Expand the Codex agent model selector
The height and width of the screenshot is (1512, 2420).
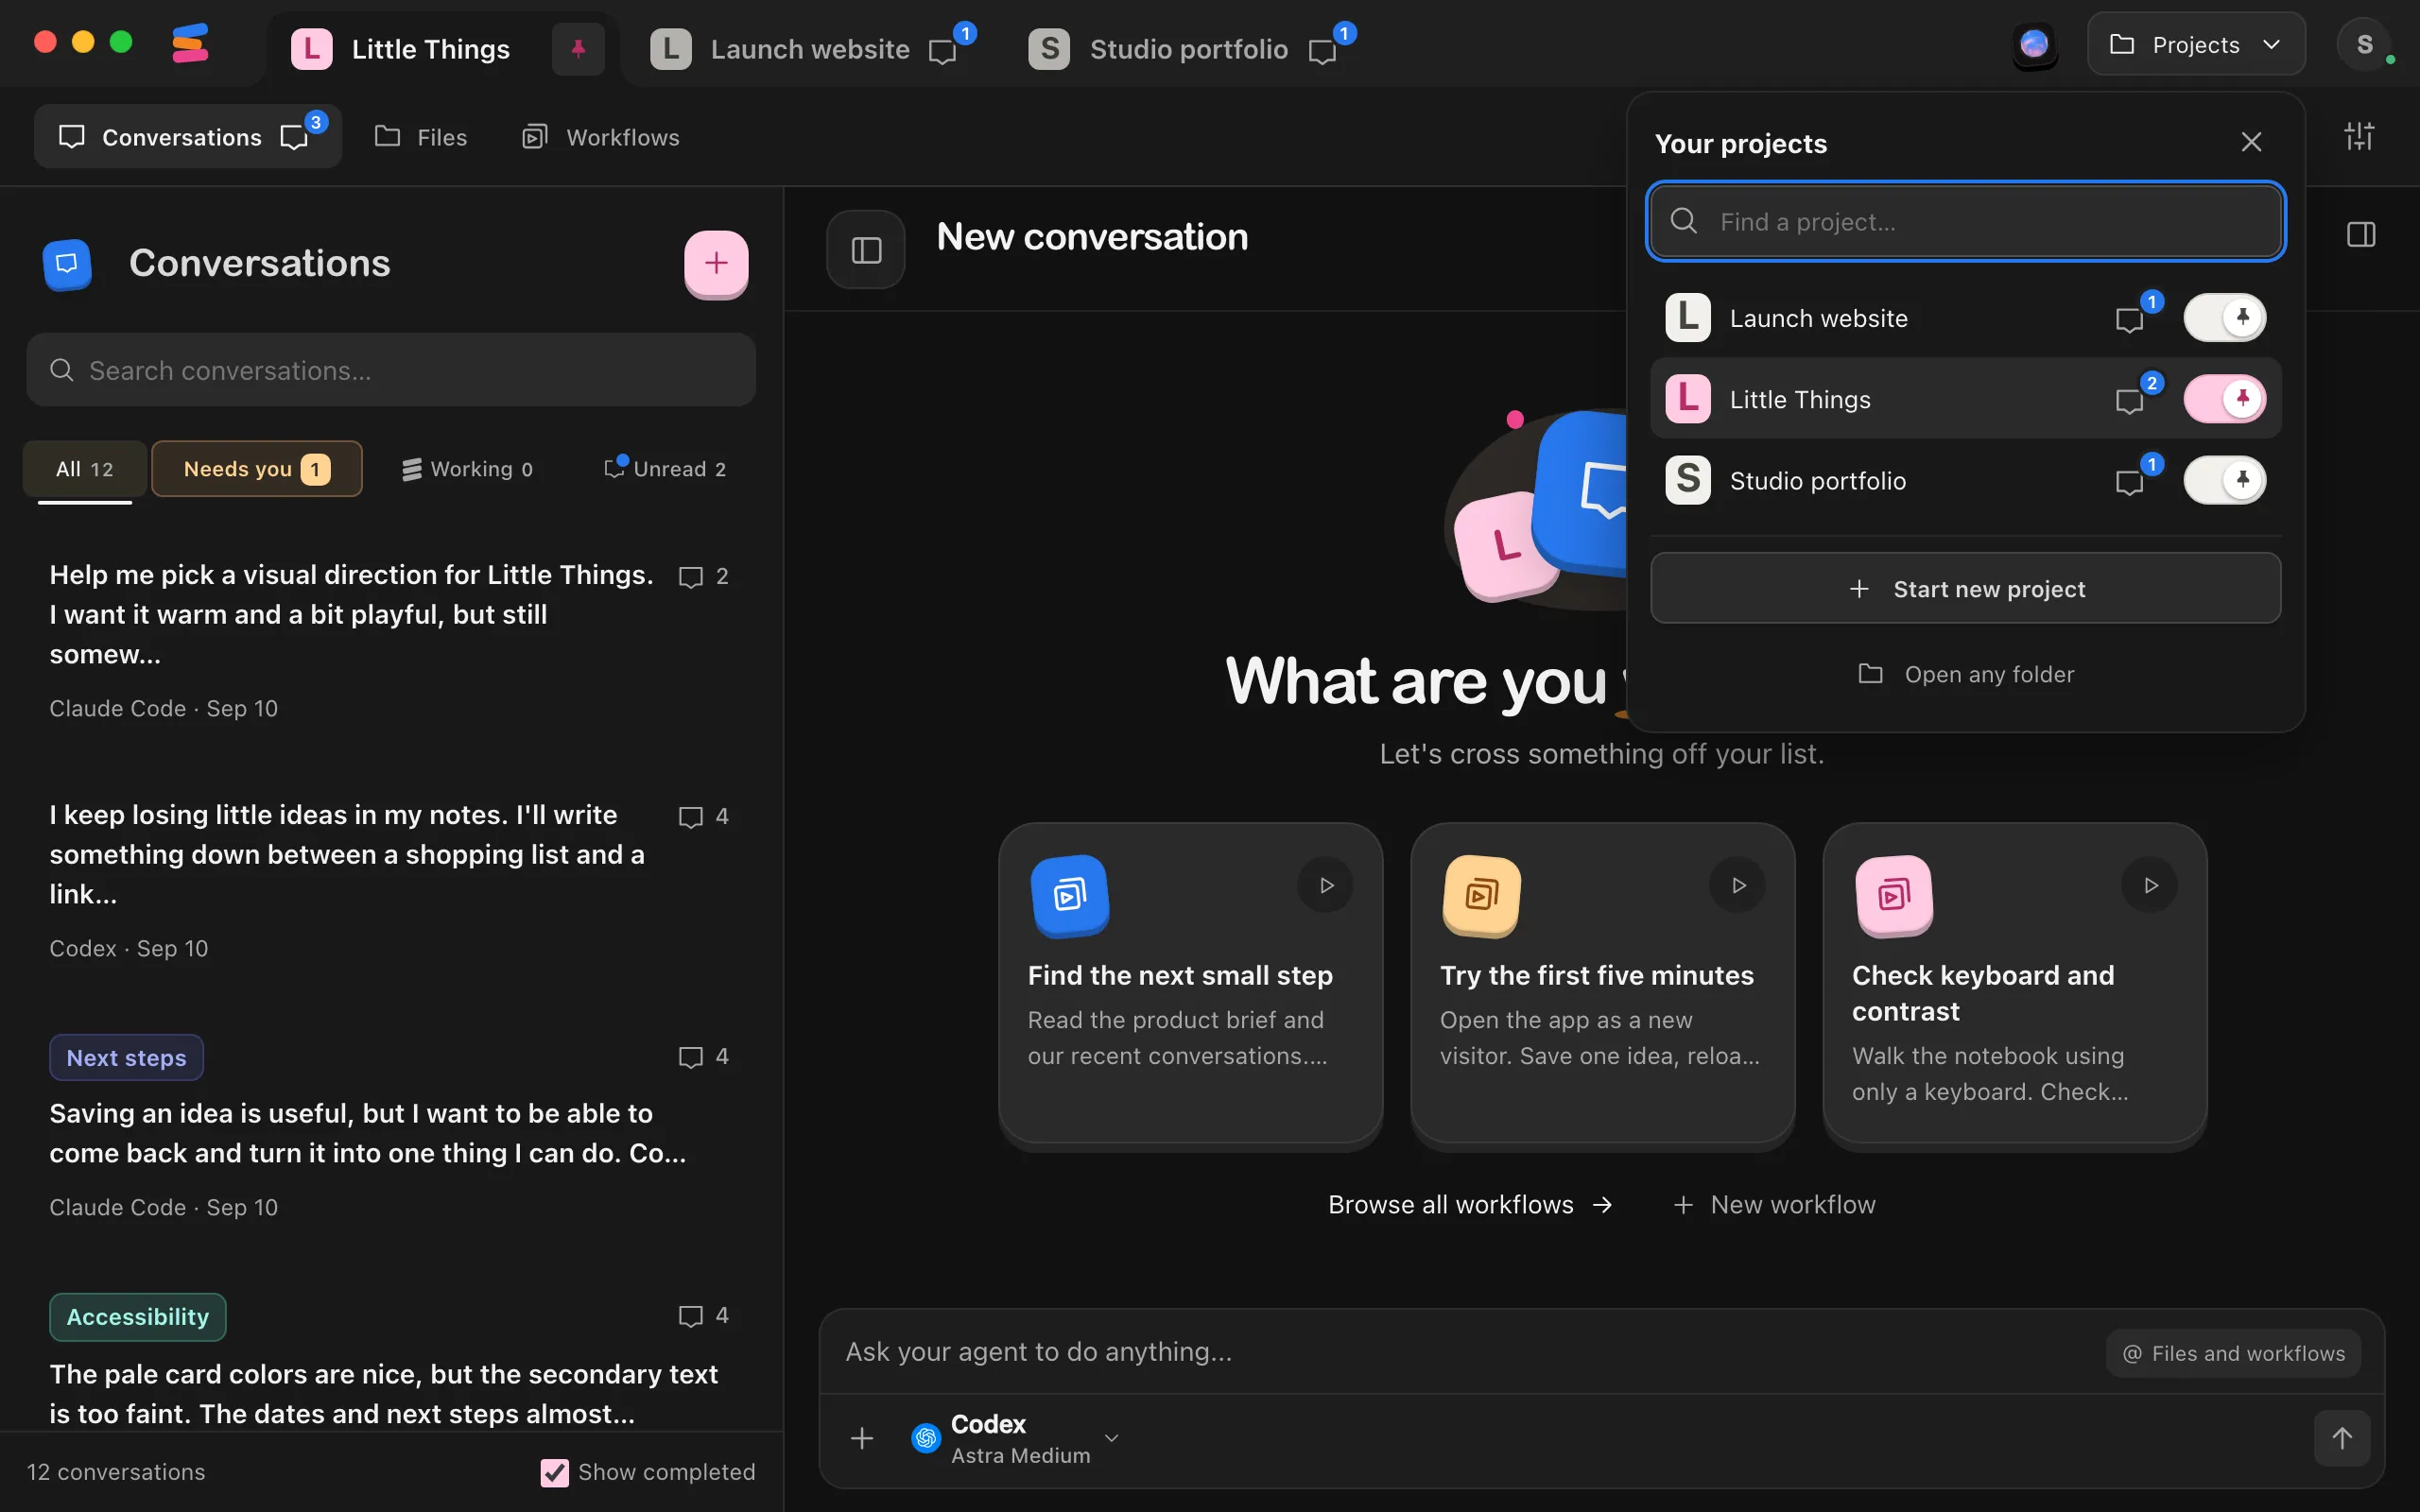[x=1015, y=1438]
